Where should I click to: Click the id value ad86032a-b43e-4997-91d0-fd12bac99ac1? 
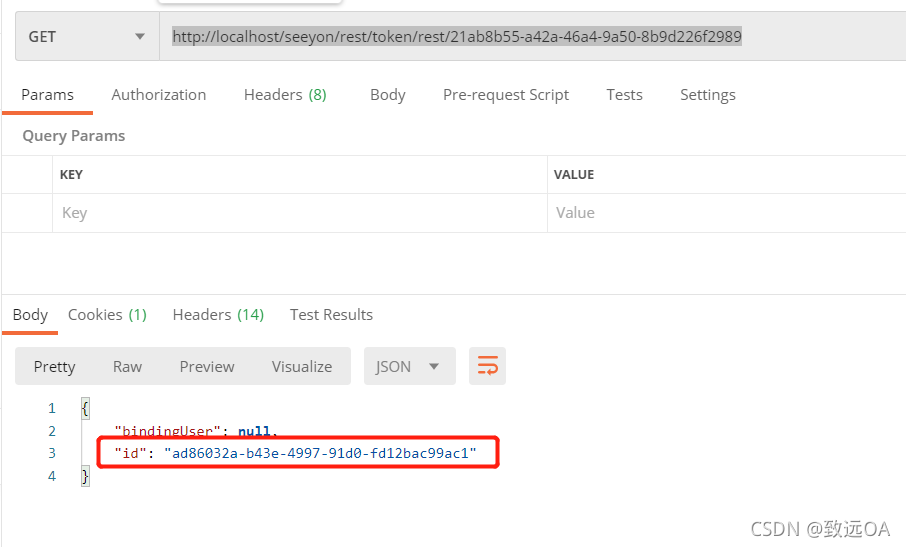[x=320, y=453]
